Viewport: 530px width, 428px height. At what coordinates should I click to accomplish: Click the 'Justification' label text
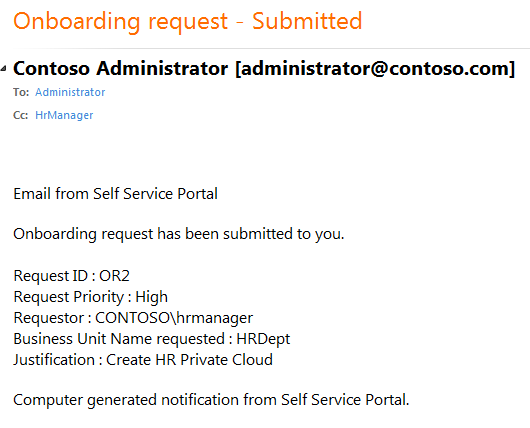[54, 360]
